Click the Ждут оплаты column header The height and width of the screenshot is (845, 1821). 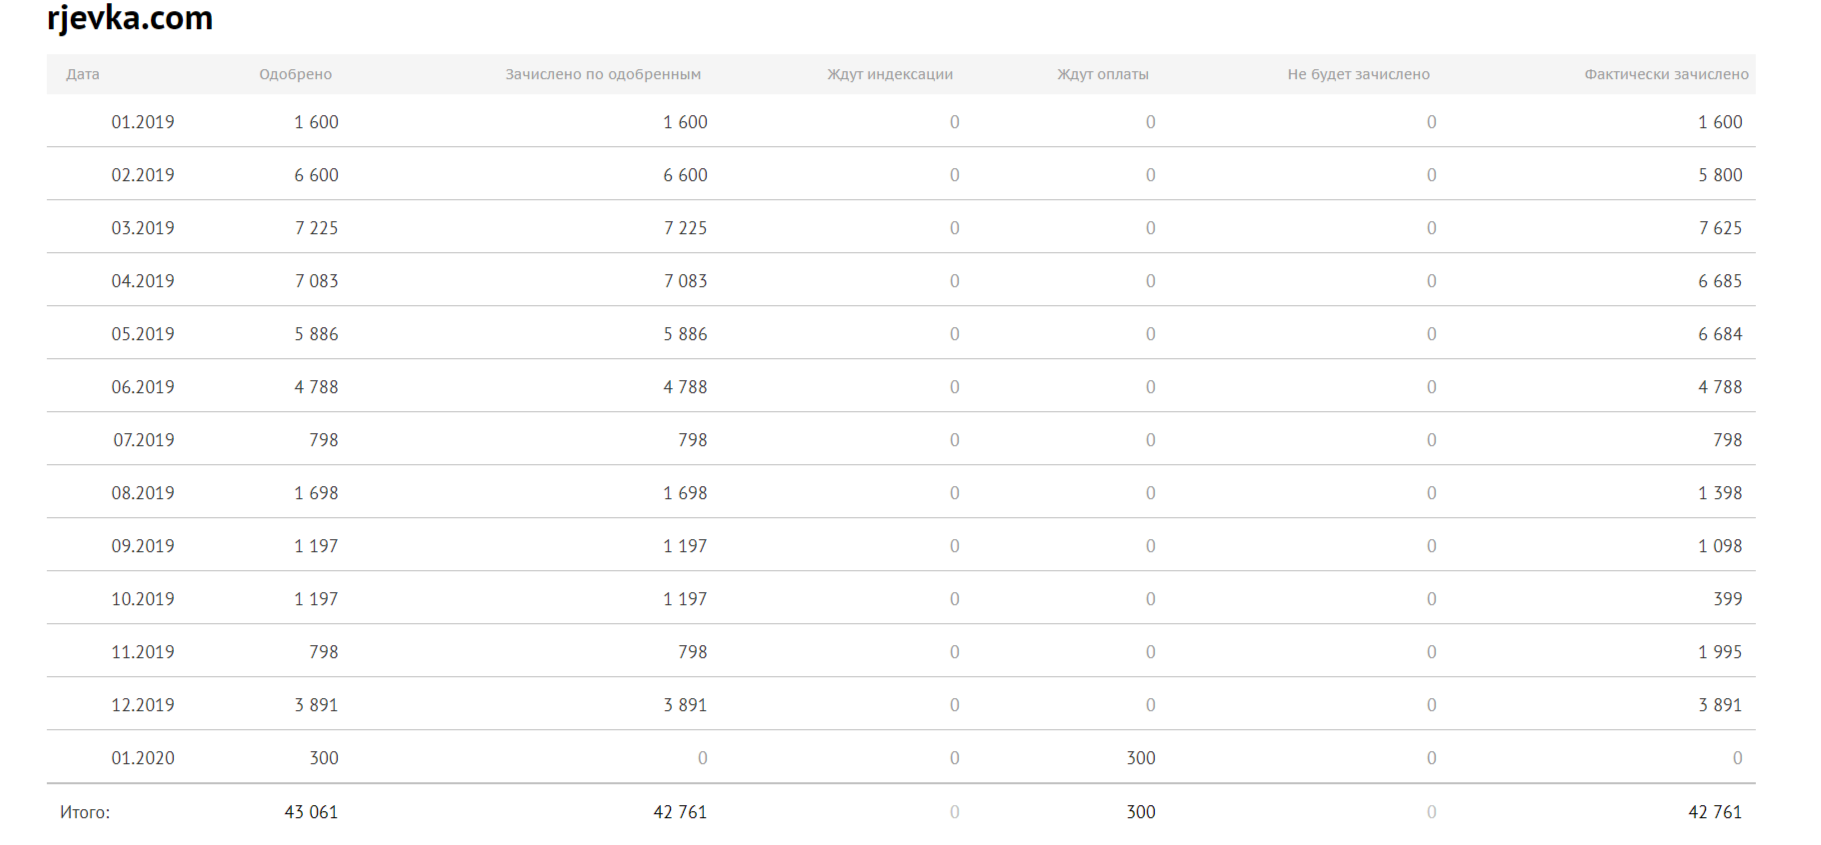click(x=1103, y=74)
